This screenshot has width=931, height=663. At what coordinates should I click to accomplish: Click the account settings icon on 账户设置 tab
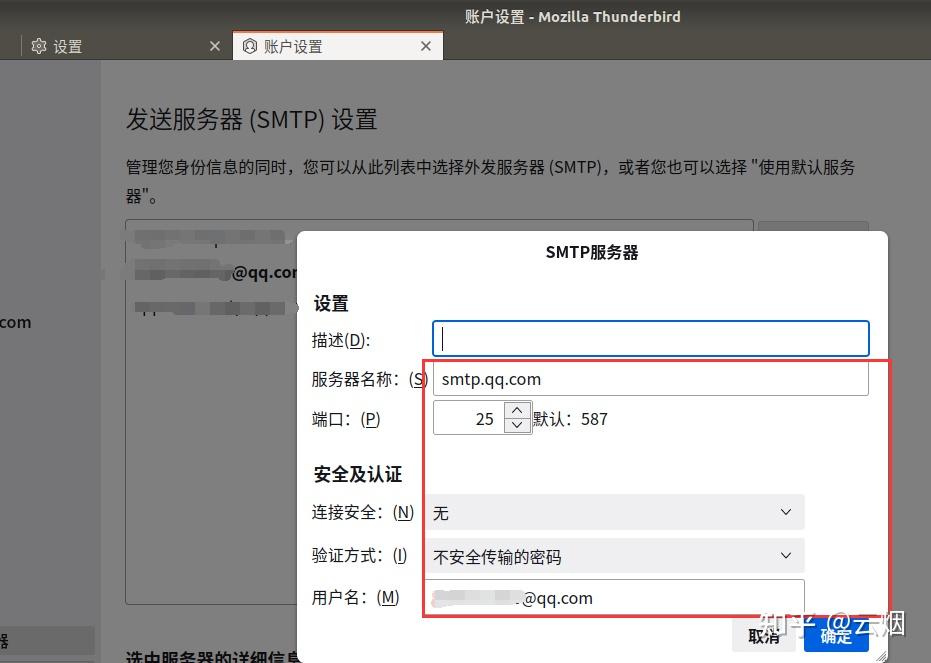[x=249, y=45]
